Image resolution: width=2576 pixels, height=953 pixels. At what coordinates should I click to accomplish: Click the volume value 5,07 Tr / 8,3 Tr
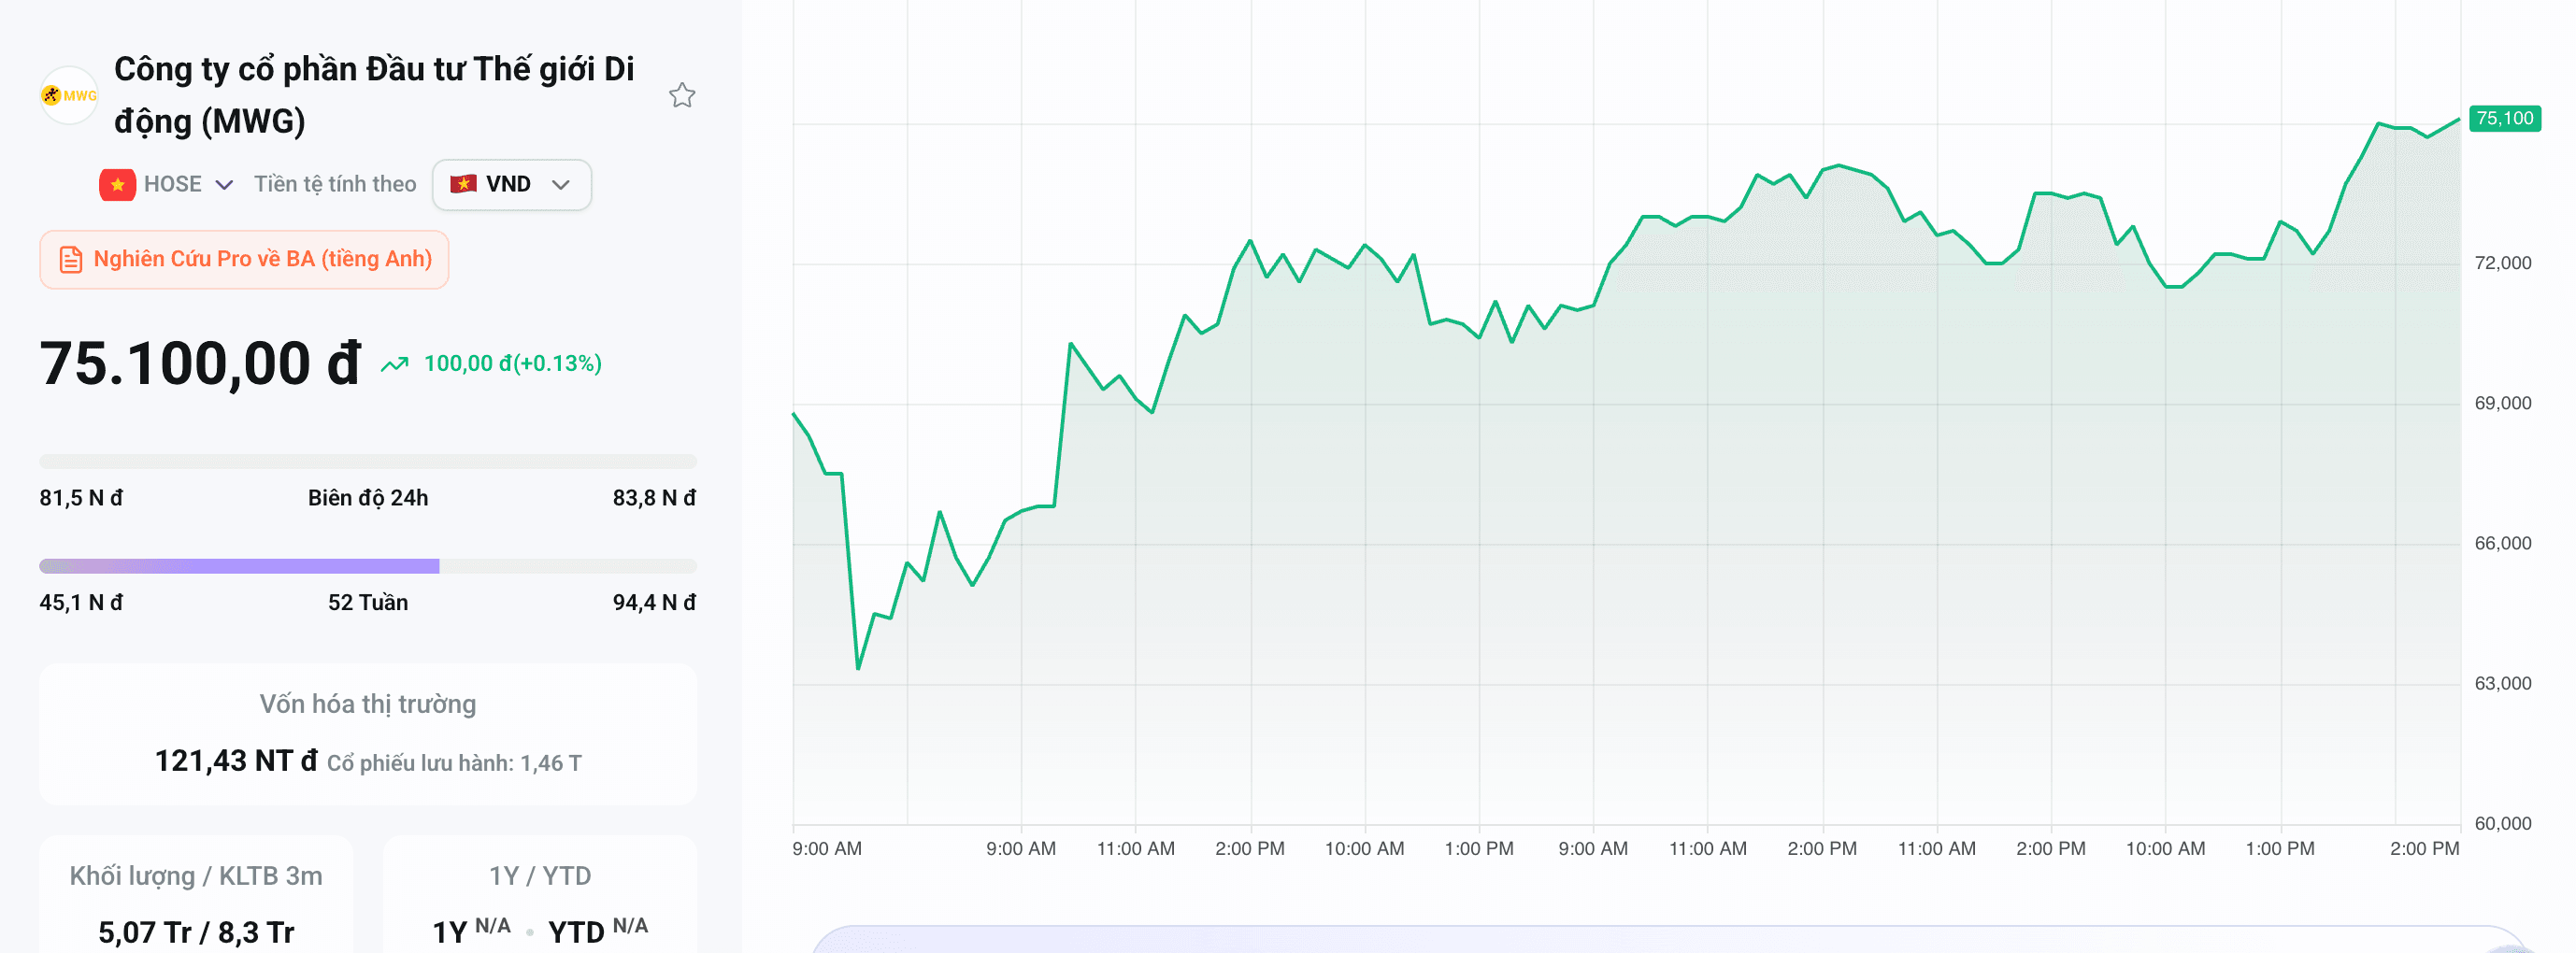click(196, 932)
